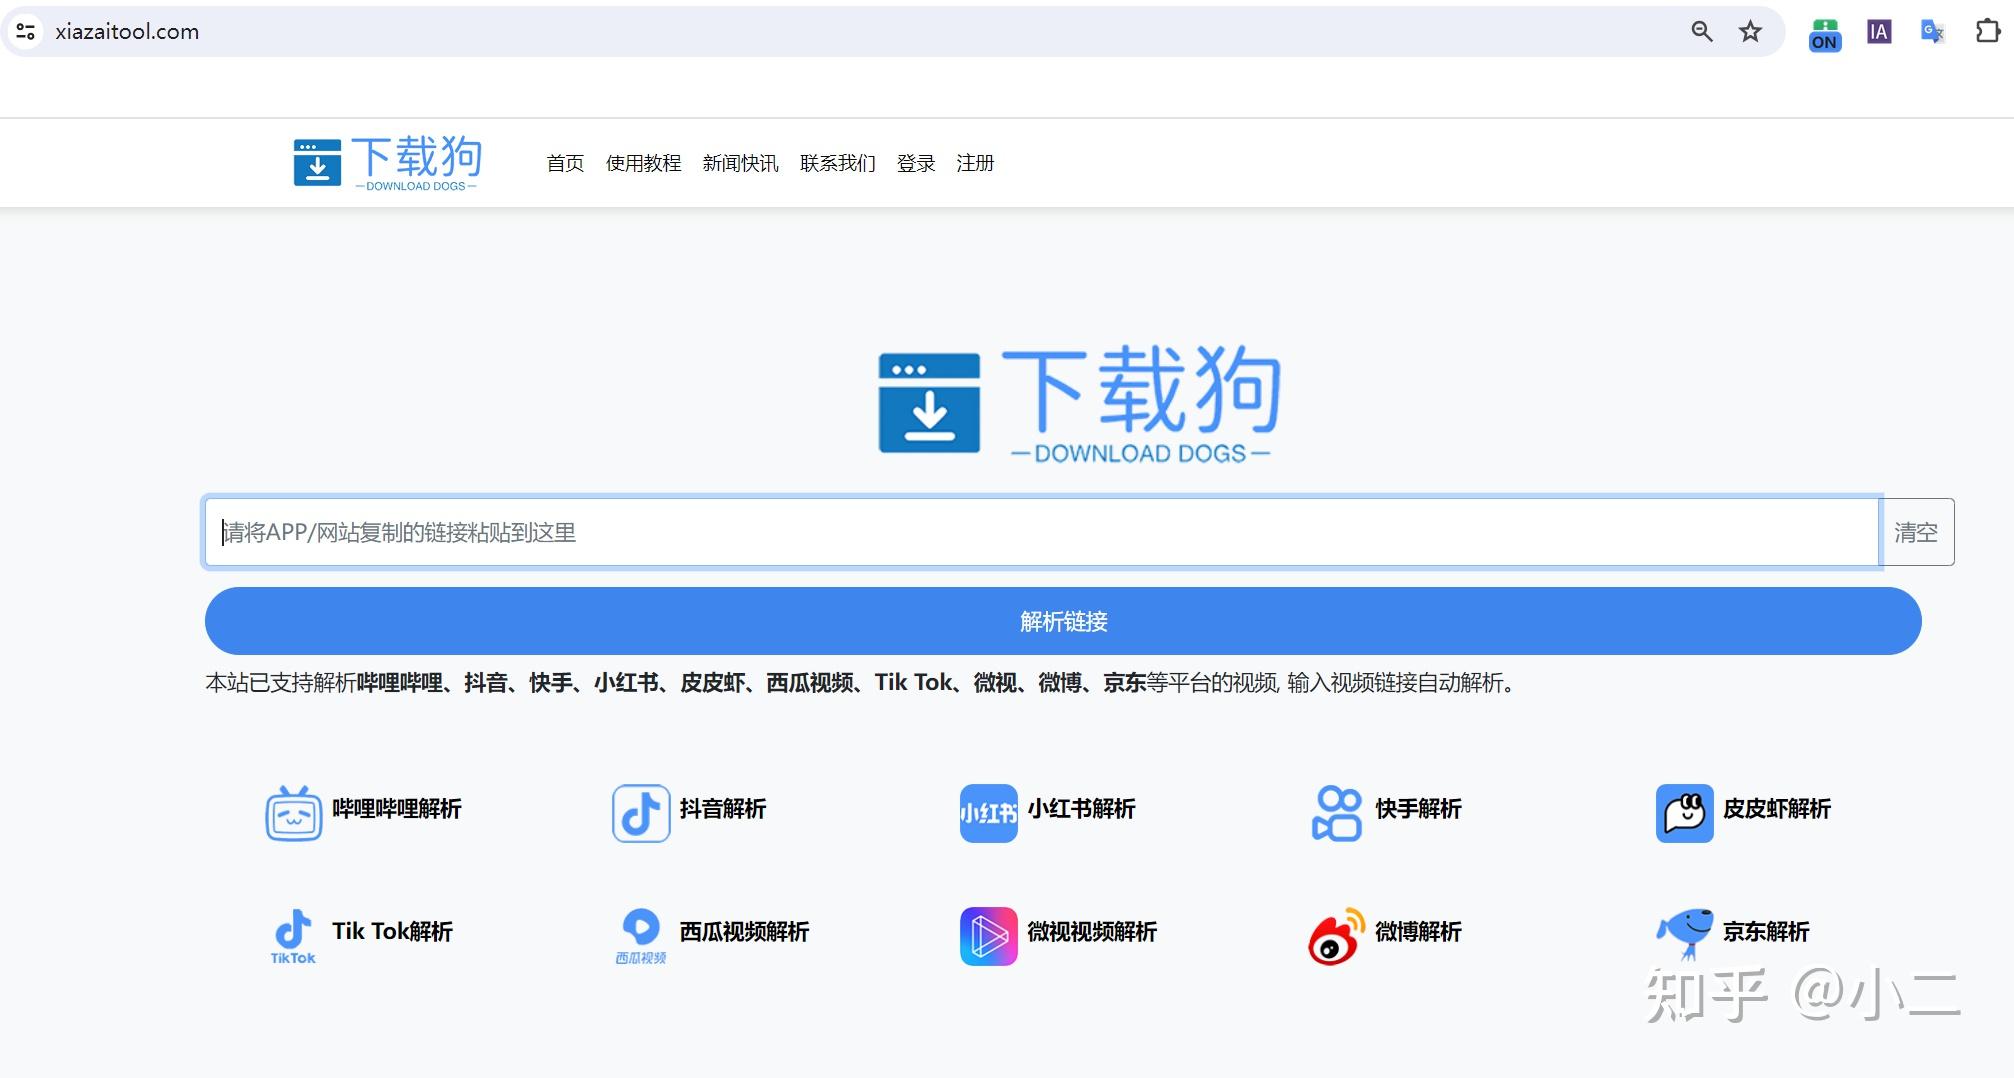The width and height of the screenshot is (2014, 1078).
Task: Open the green ON extension icon
Action: tap(1824, 34)
